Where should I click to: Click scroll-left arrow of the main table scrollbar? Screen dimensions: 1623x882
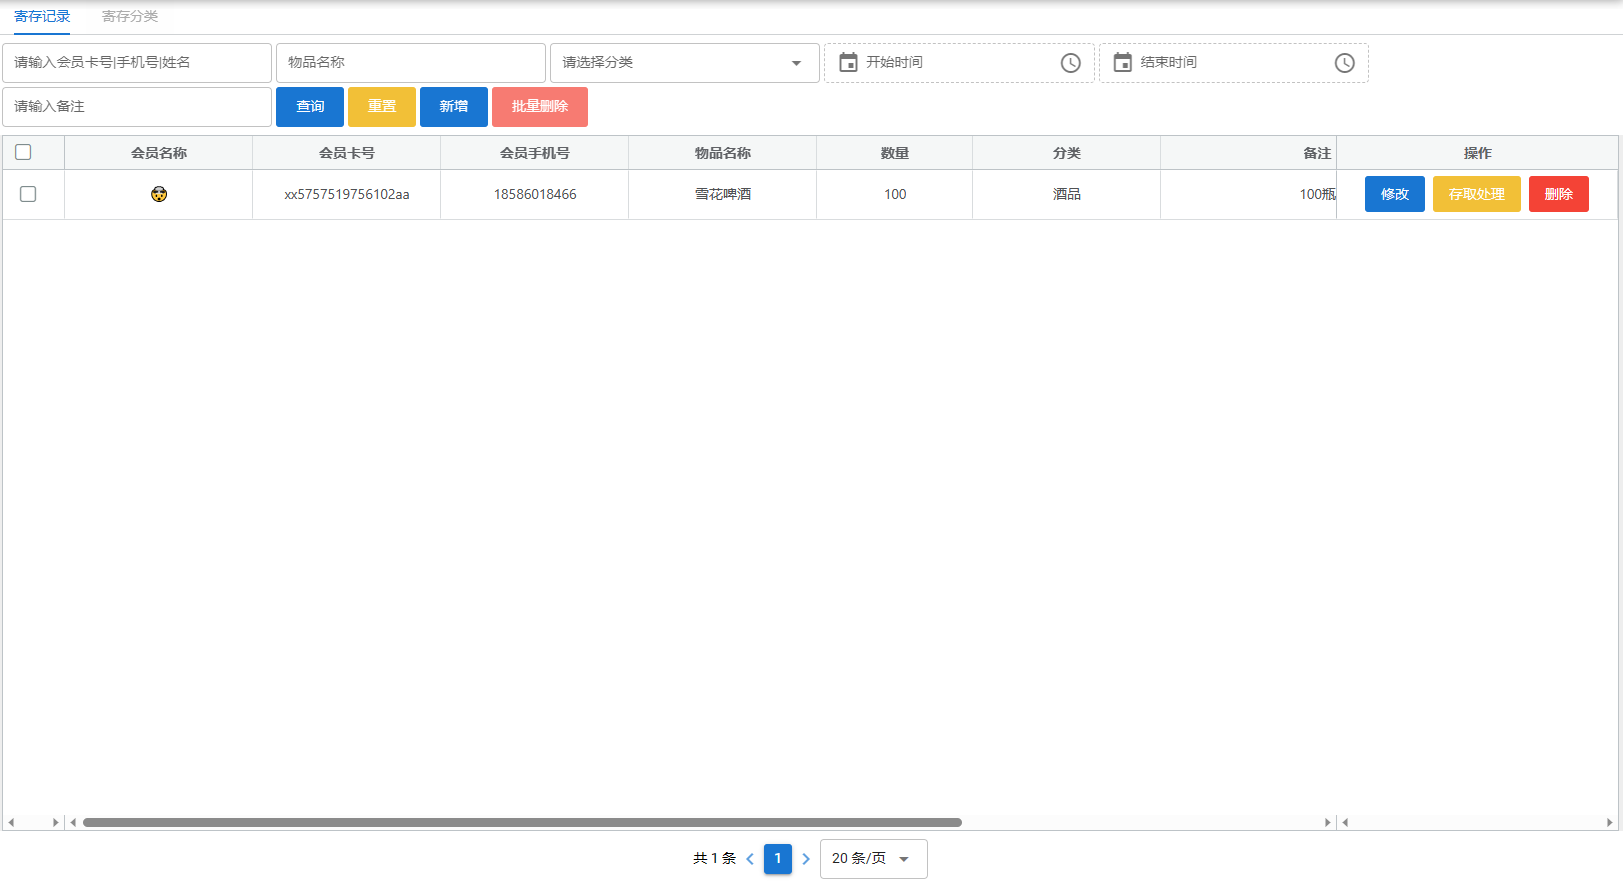[73, 822]
